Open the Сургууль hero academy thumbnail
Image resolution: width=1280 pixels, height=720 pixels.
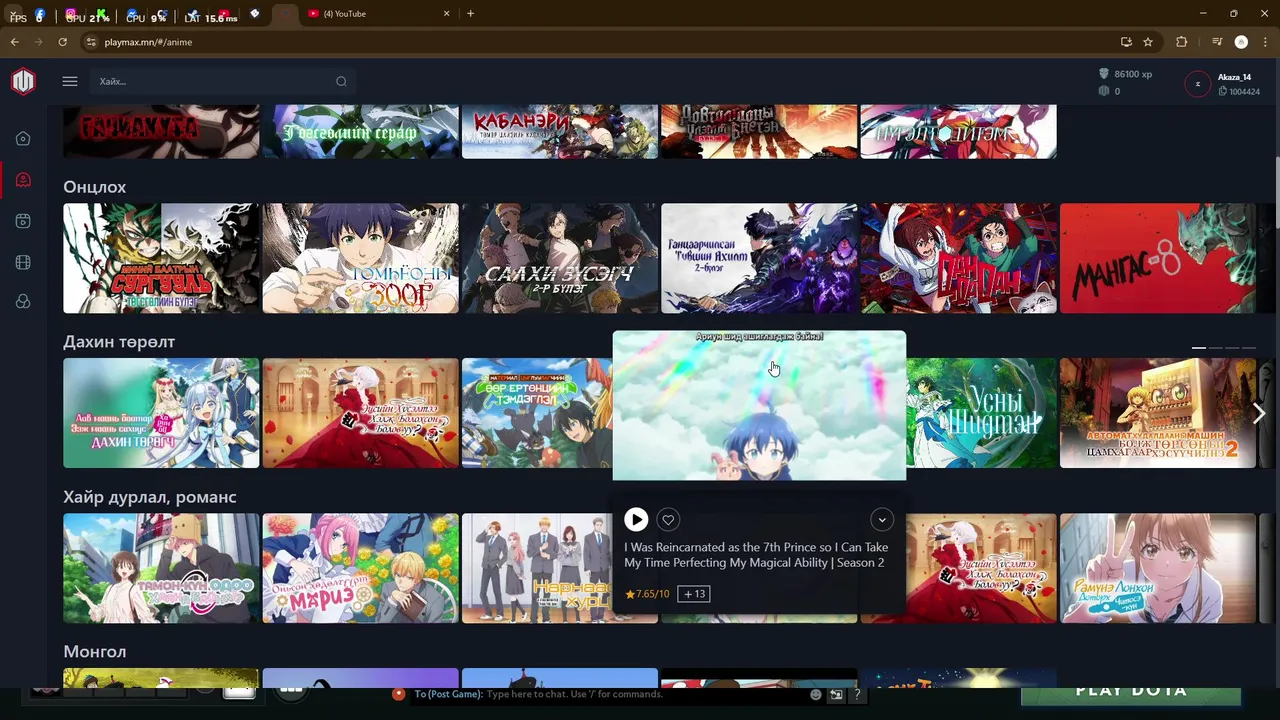click(x=161, y=258)
